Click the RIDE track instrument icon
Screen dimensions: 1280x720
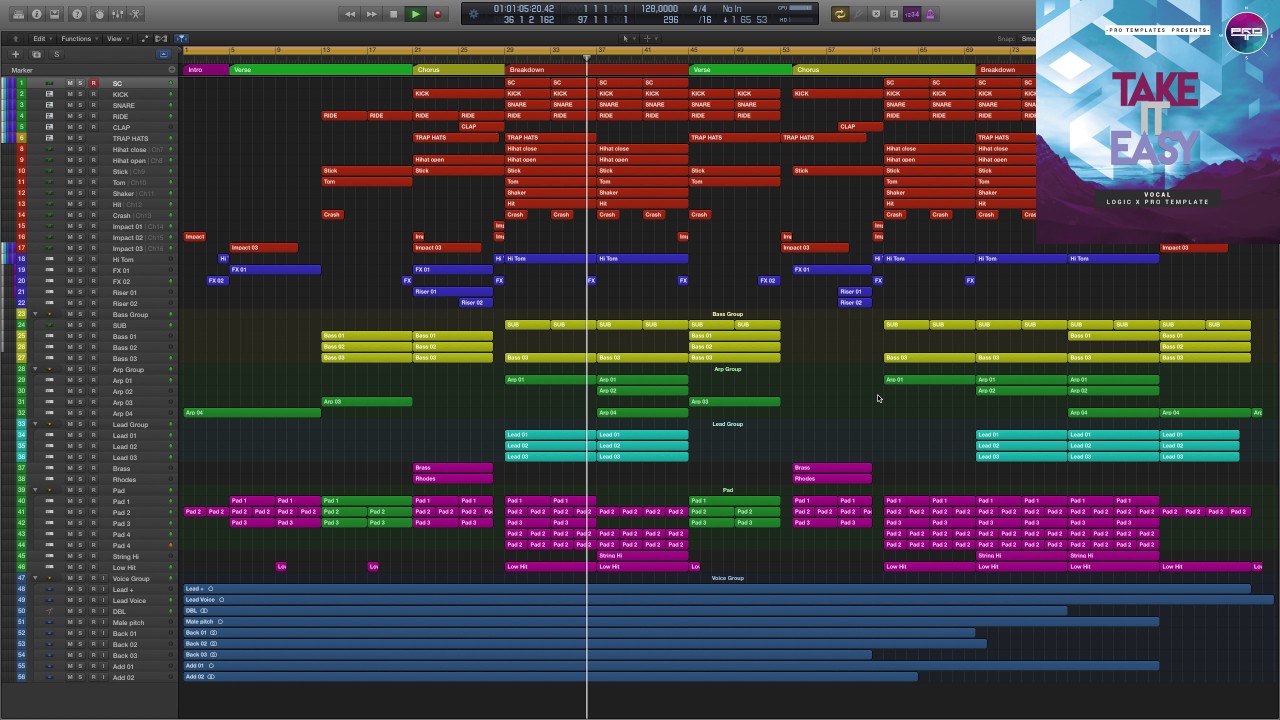point(49,116)
